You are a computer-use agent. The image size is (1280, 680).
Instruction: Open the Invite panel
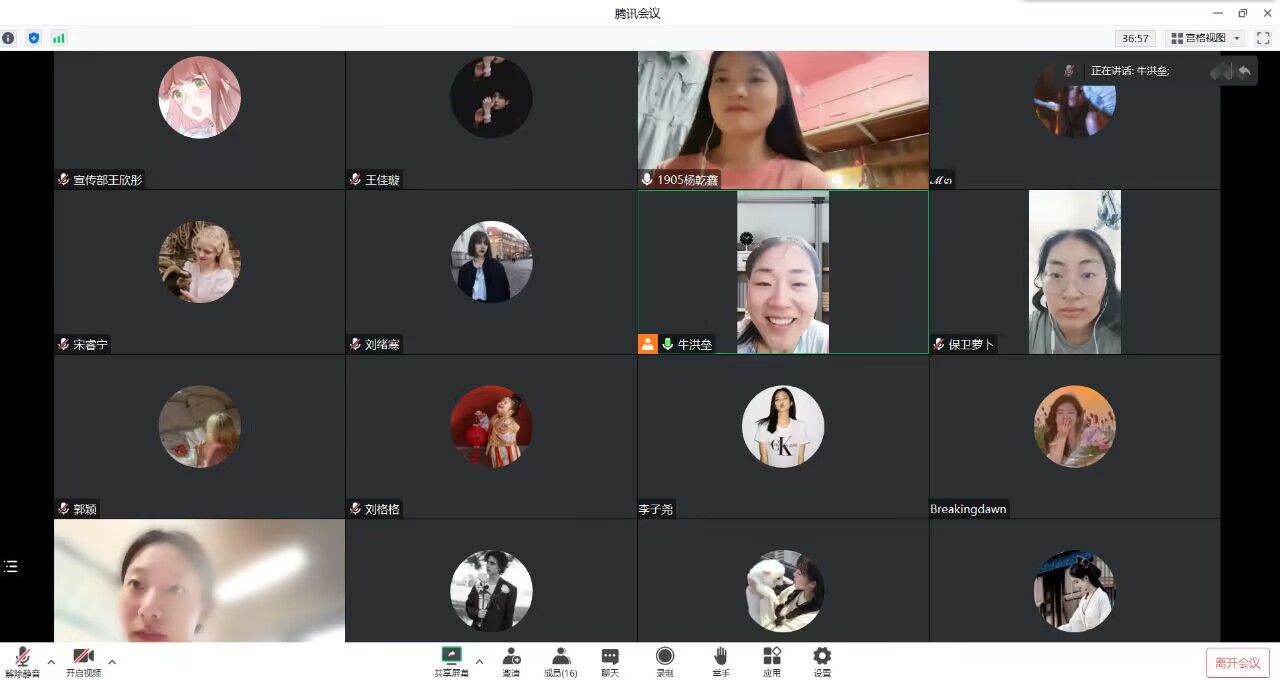coord(511,660)
